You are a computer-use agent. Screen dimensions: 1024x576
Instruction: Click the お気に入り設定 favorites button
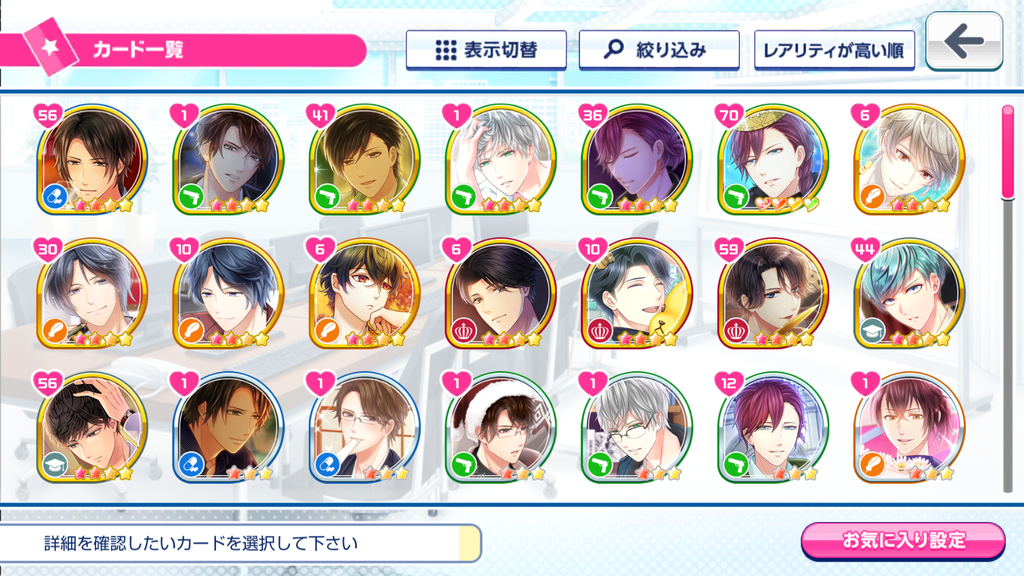pos(903,541)
